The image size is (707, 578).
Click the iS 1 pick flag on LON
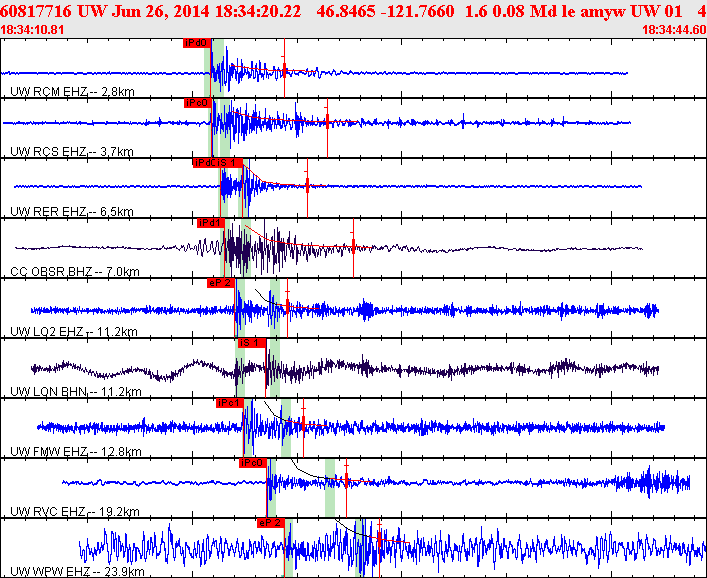(x=252, y=343)
